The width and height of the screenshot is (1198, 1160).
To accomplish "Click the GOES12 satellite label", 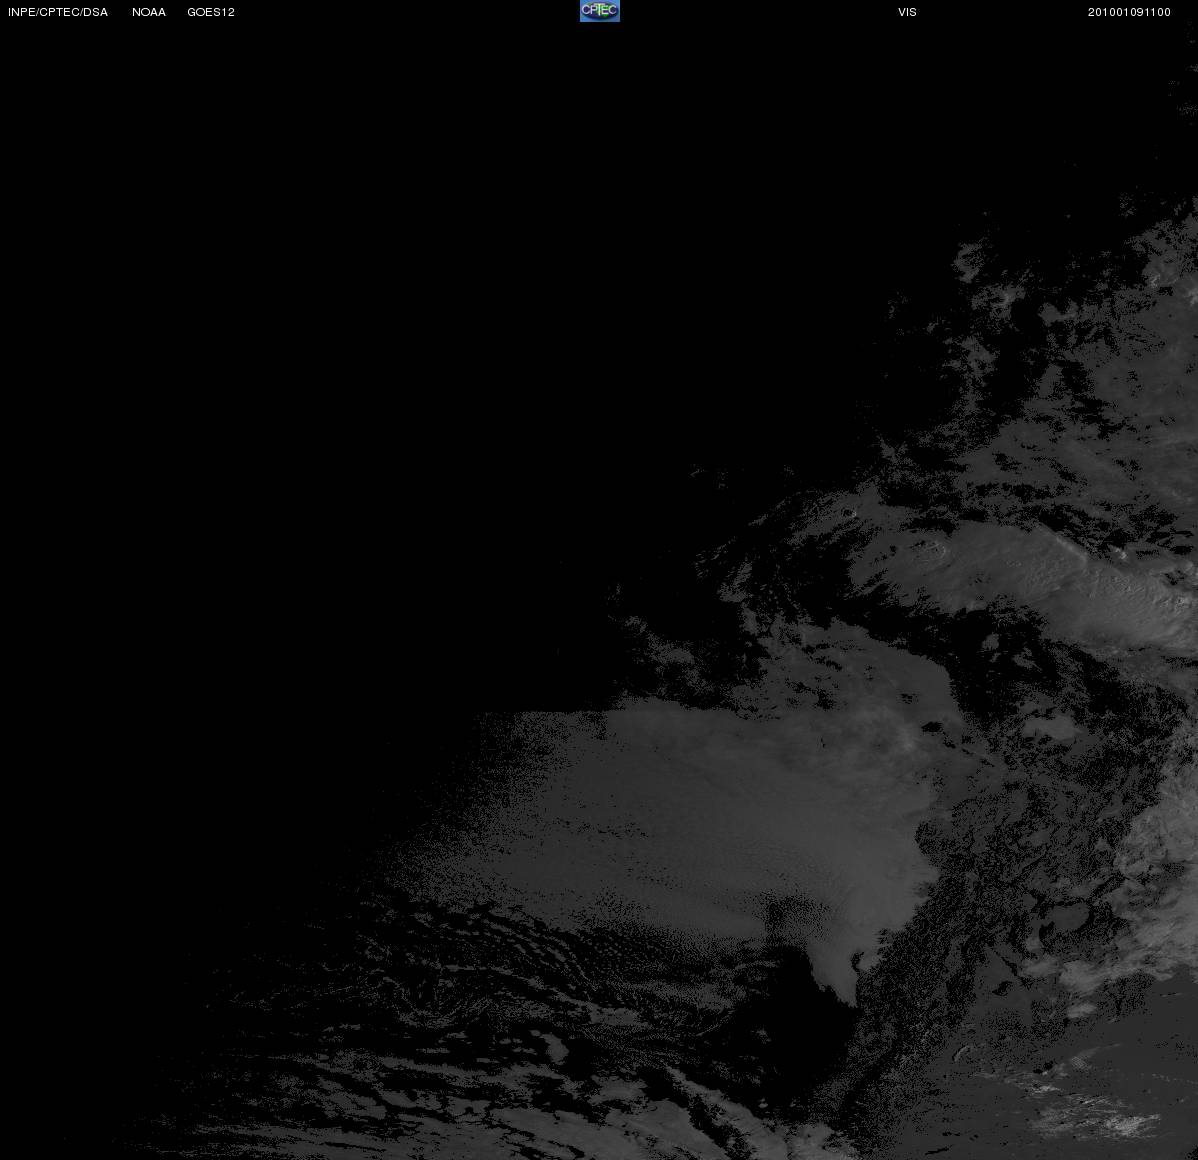I will (211, 12).
